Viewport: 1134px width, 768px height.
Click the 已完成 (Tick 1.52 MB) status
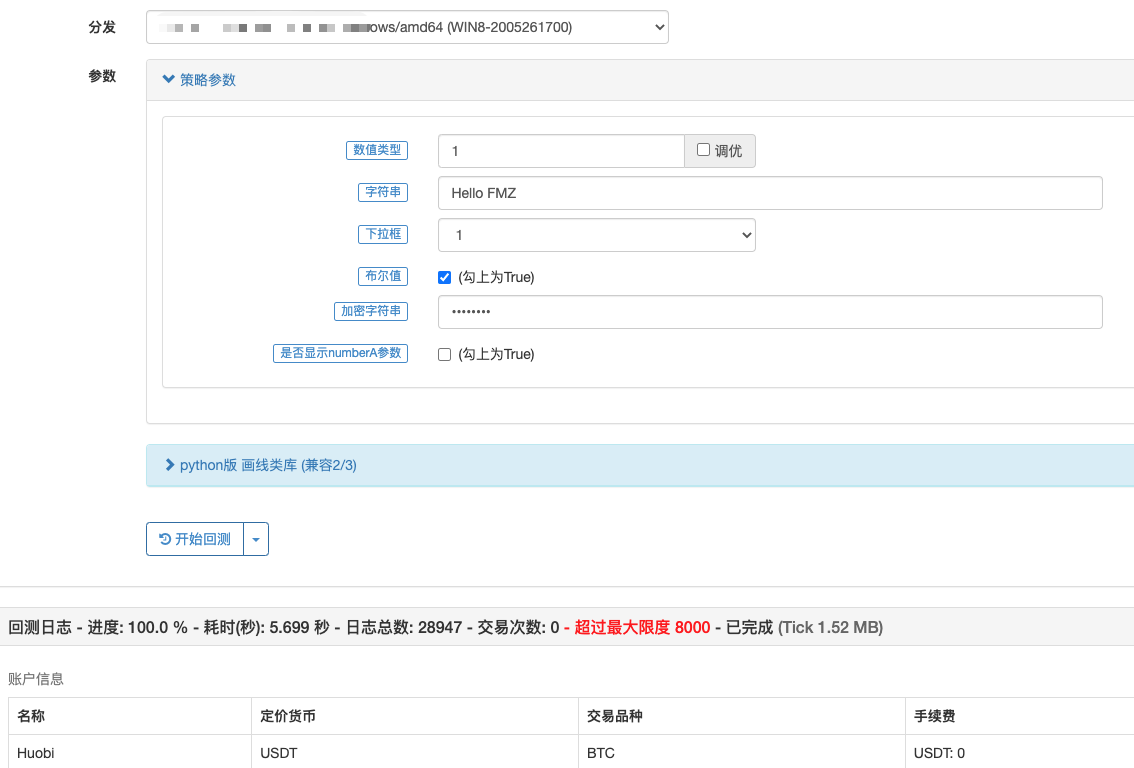804,627
